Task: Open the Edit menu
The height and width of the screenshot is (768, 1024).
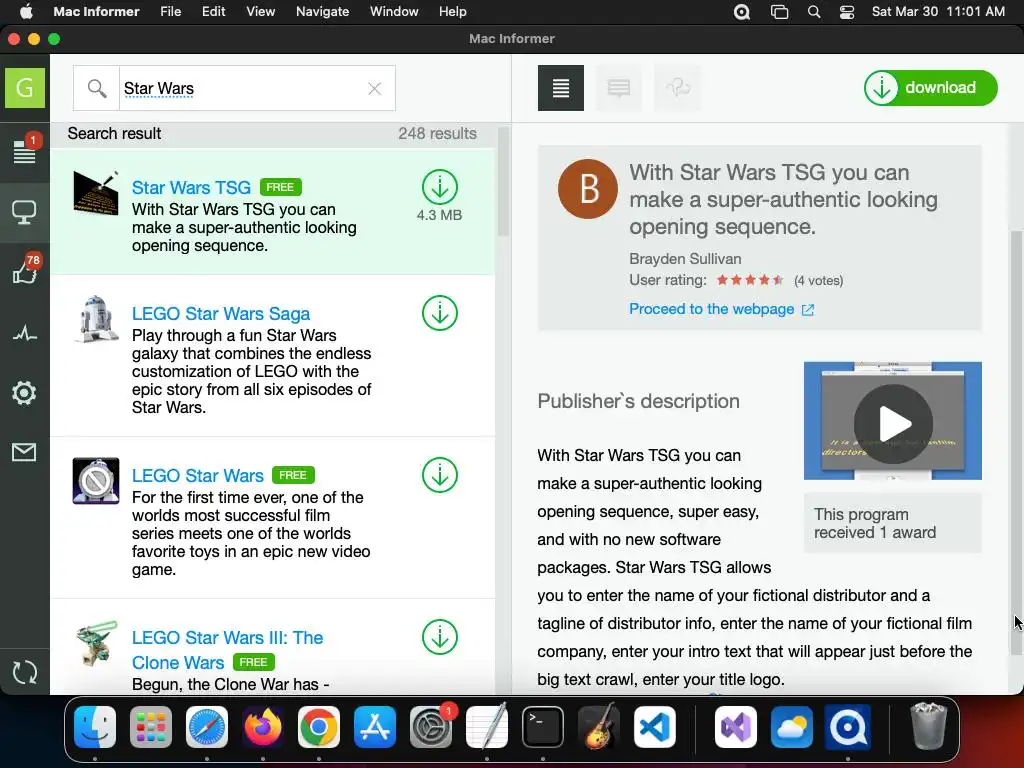Action: point(214,12)
